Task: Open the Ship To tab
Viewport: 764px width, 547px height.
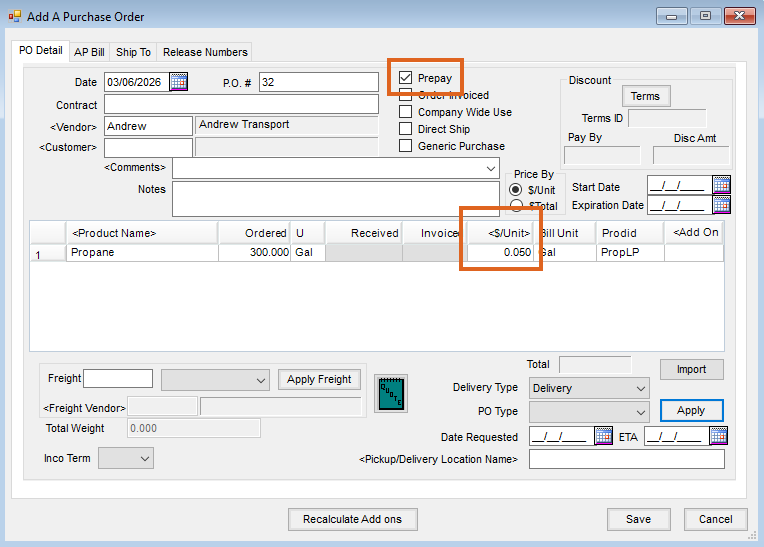Action: pyautogui.click(x=133, y=52)
